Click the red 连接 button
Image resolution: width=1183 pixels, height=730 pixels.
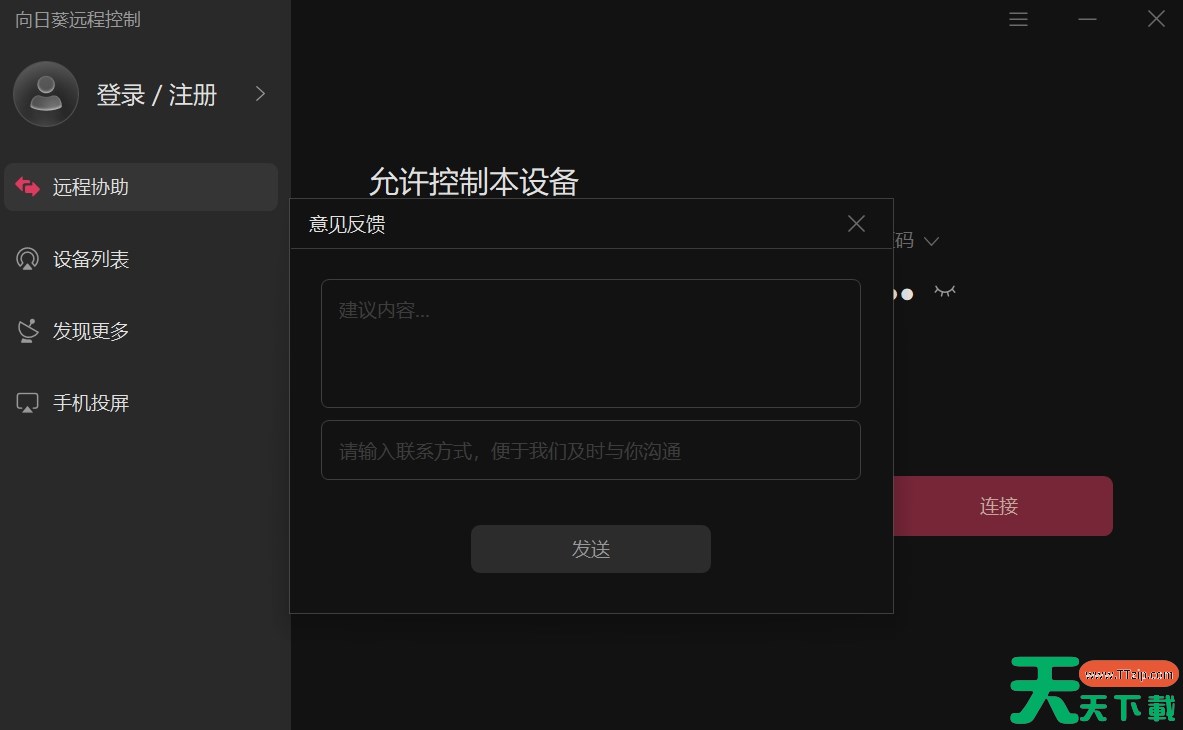pos(1000,506)
